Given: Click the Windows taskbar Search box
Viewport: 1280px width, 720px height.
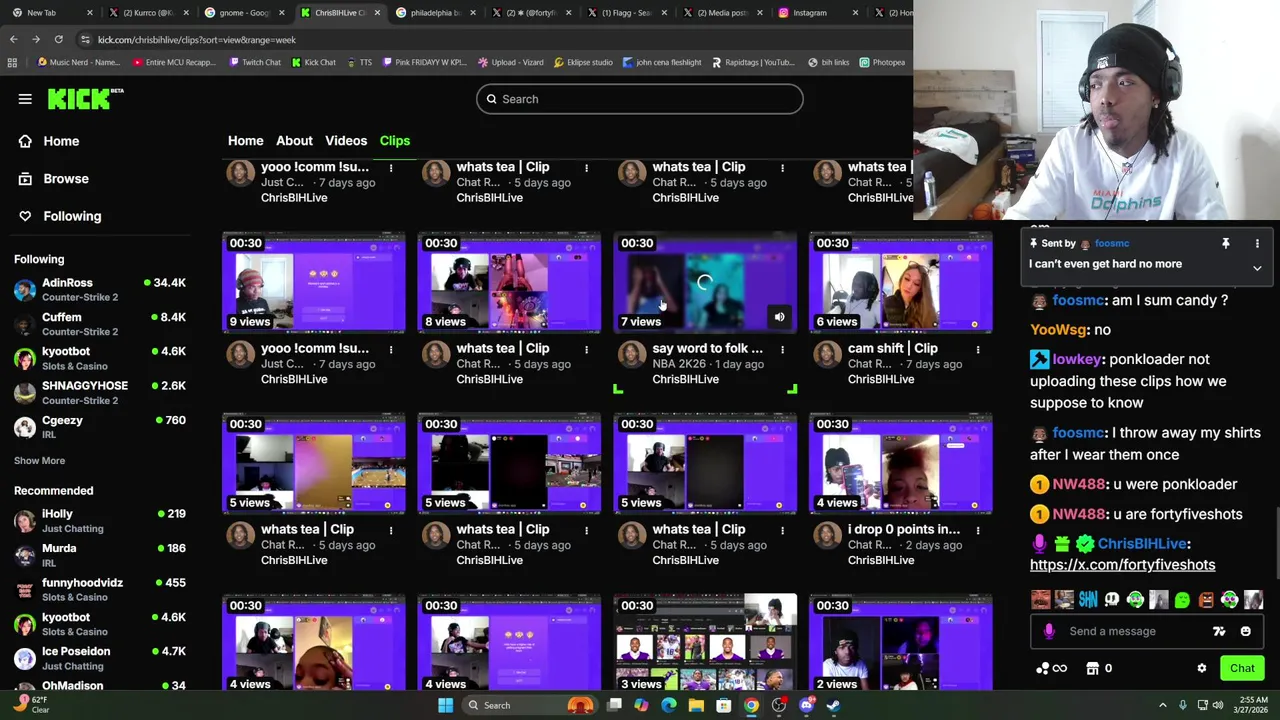Looking at the screenshot, I should [530, 705].
